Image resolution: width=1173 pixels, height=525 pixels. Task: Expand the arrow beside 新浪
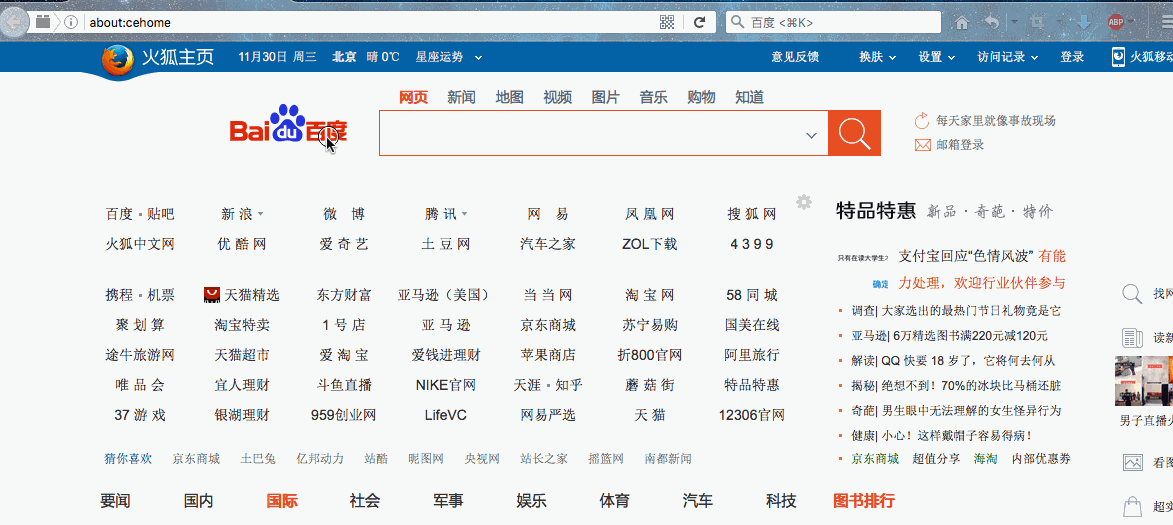pyautogui.click(x=260, y=215)
